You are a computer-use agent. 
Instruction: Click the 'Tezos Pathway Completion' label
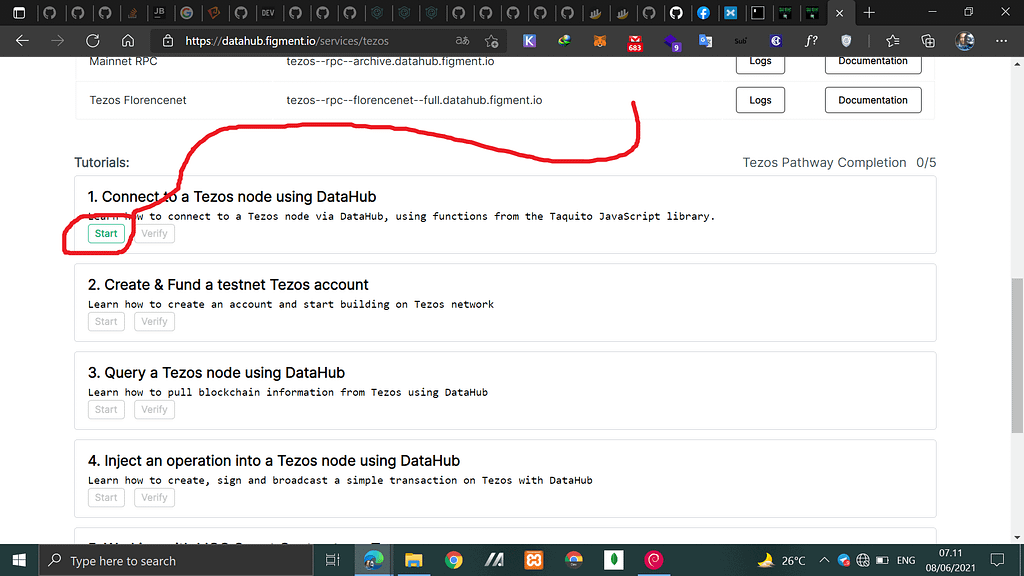pyautogui.click(x=824, y=163)
